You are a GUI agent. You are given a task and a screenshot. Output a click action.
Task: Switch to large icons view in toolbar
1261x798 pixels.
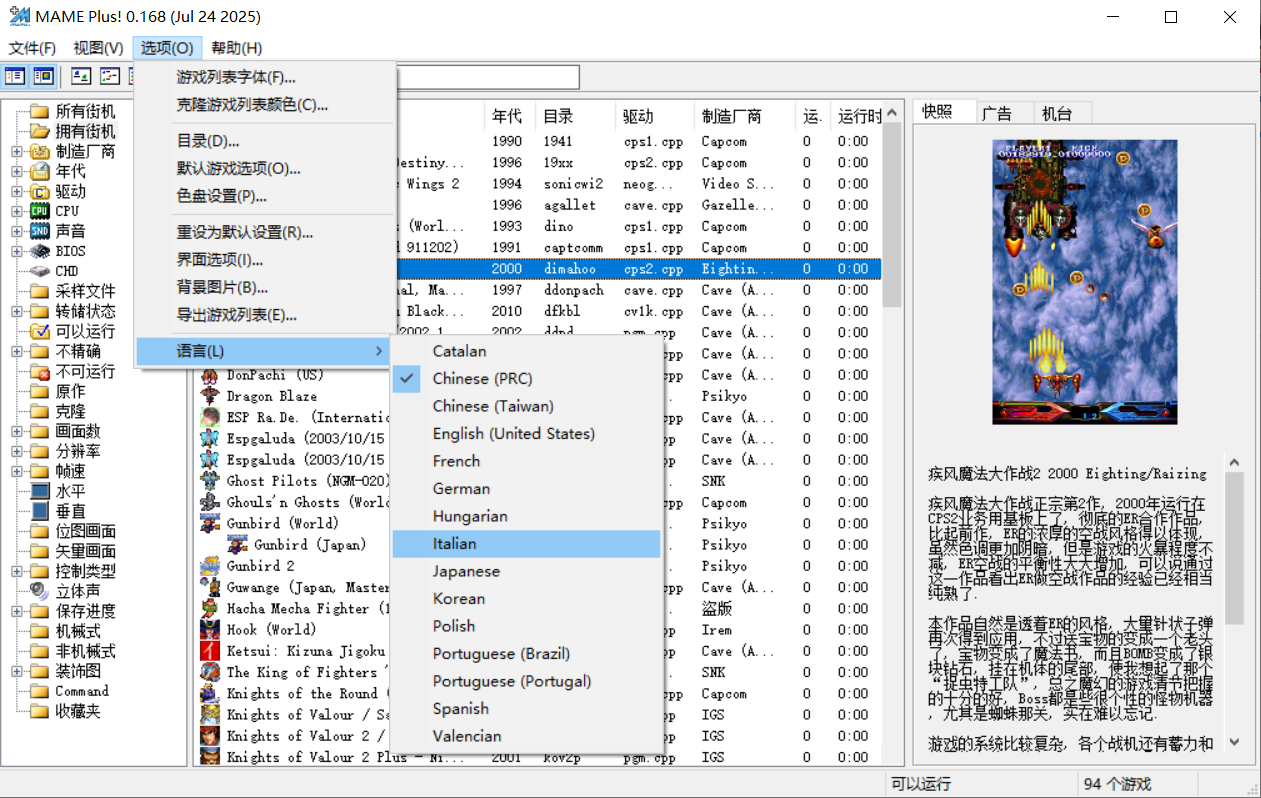coord(81,76)
